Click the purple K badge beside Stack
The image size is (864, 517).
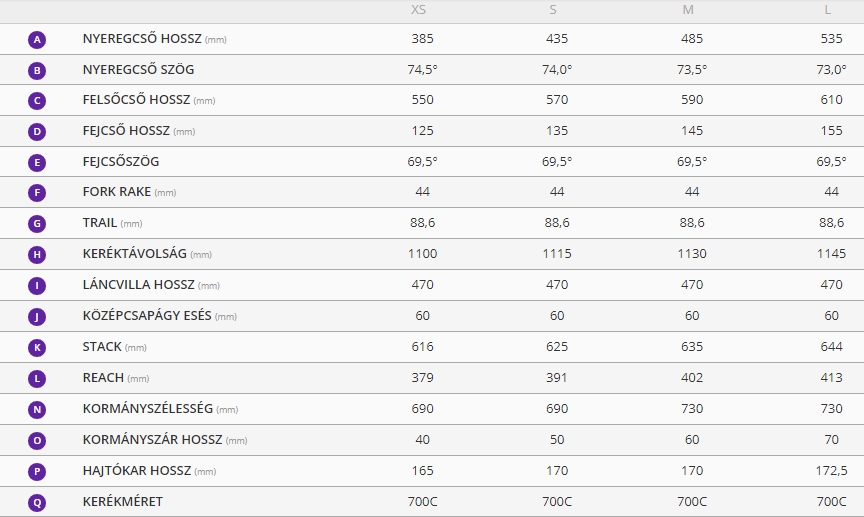pyautogui.click(x=37, y=348)
